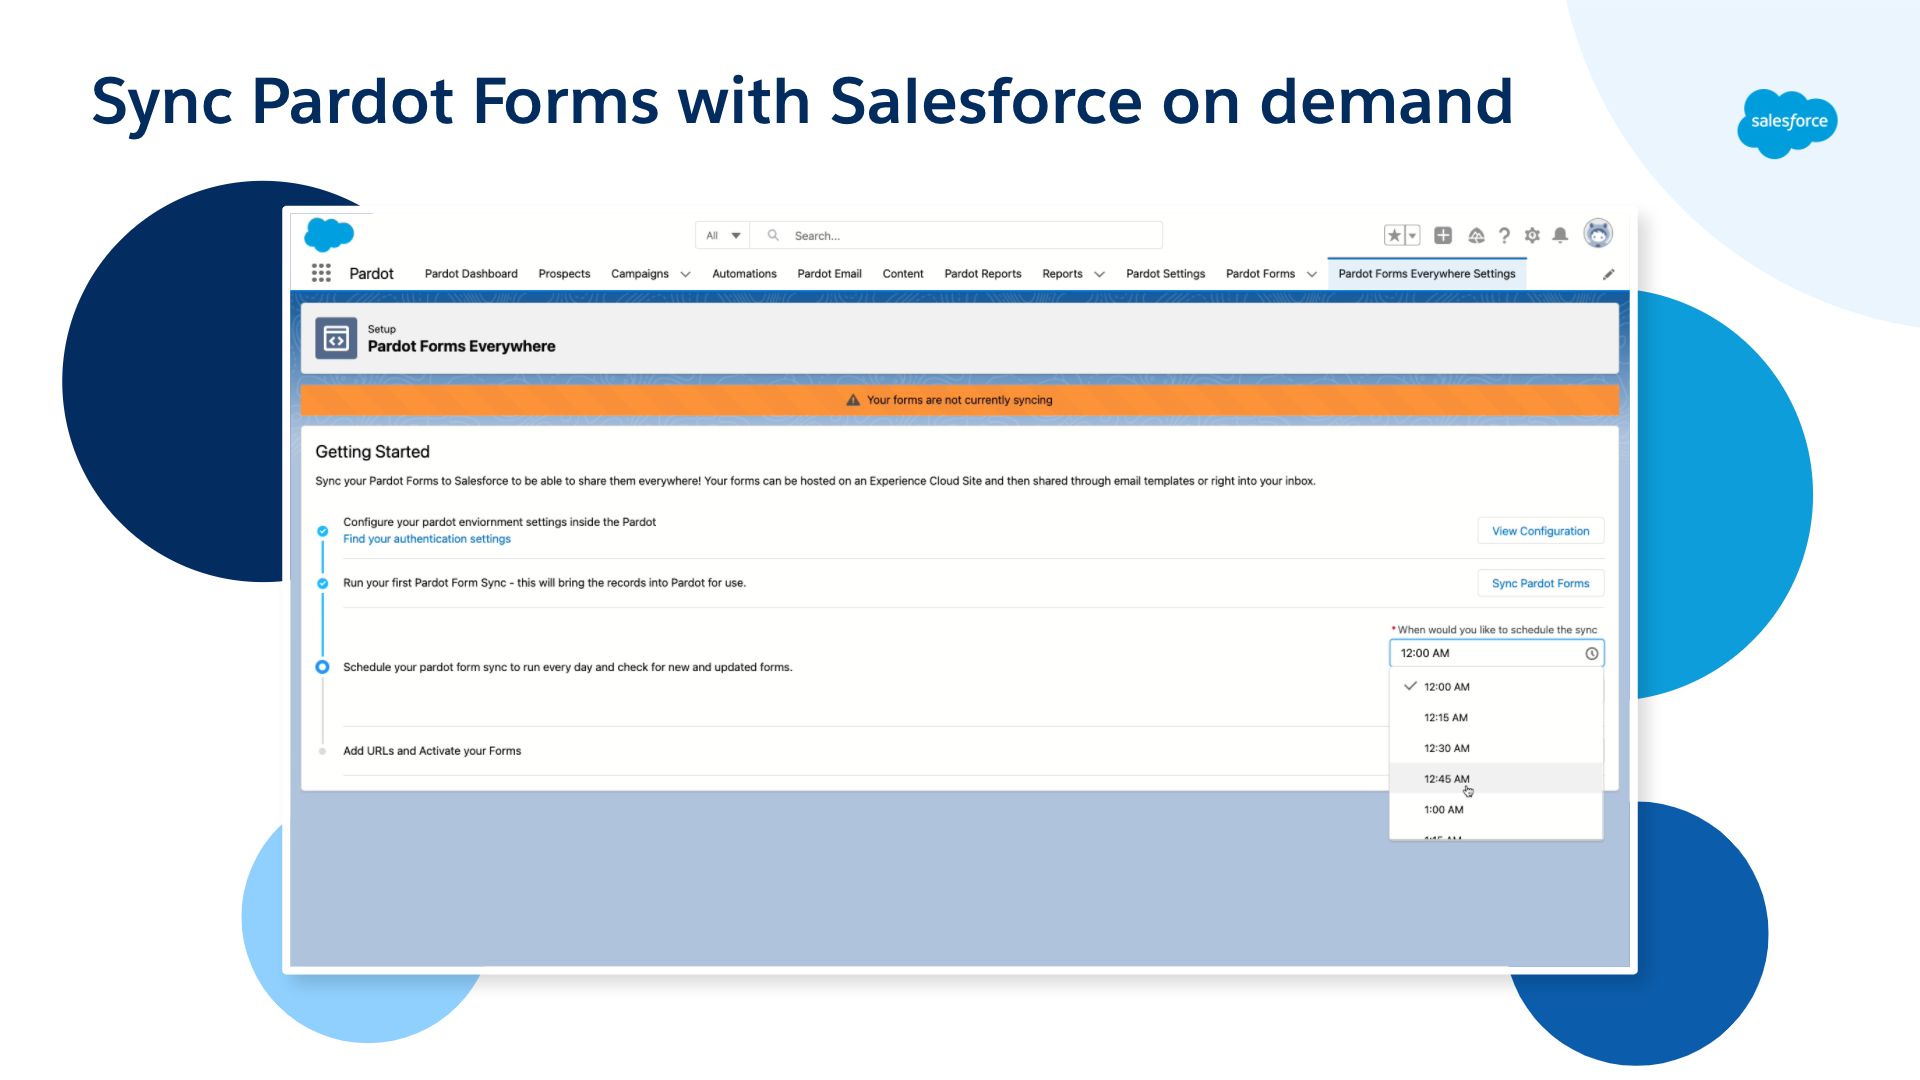Click the Setup gear icon
Viewport: 1920px width, 1080px height.
pyautogui.click(x=1532, y=235)
